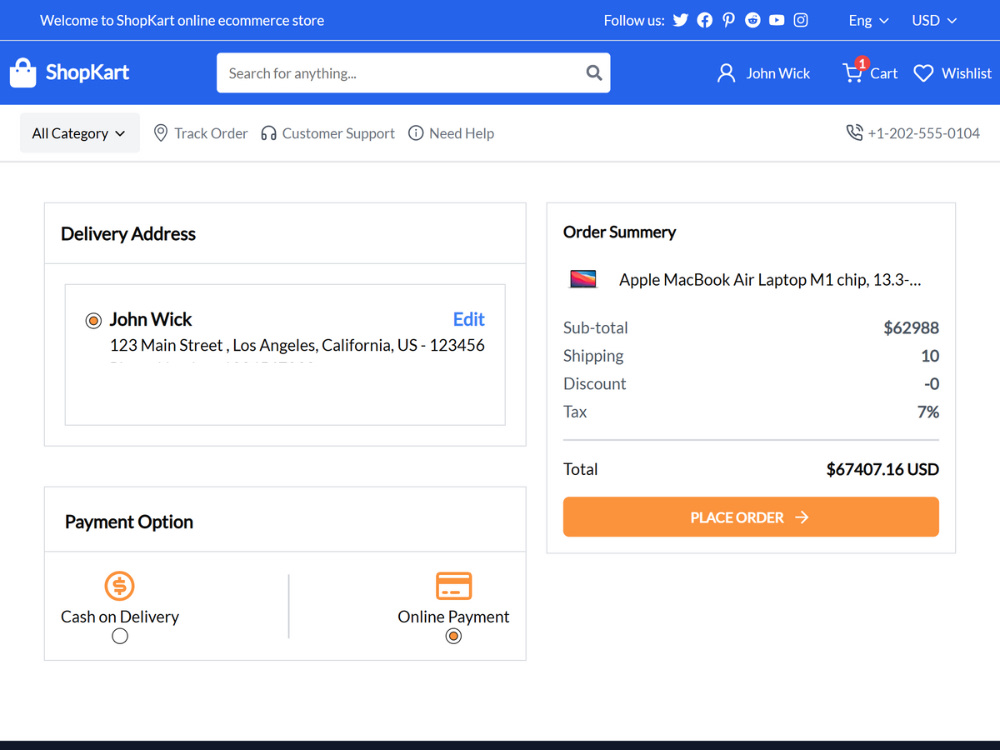Viewport: 1000px width, 750px height.
Task: Click the ShopKart brand name
Action: [87, 73]
